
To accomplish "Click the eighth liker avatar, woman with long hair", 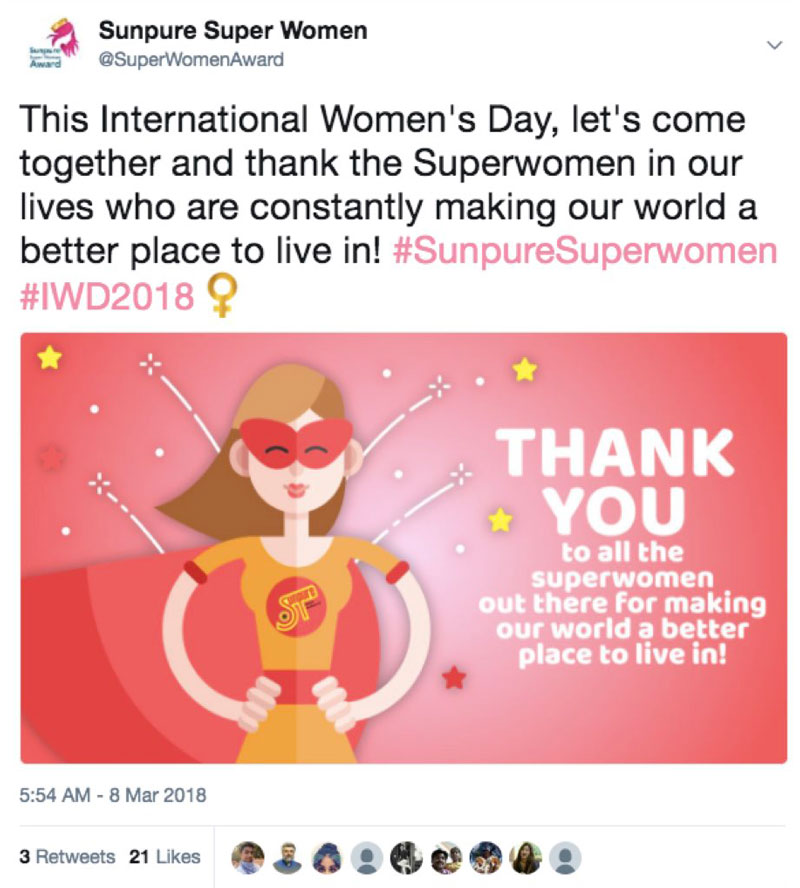I will coord(527,857).
